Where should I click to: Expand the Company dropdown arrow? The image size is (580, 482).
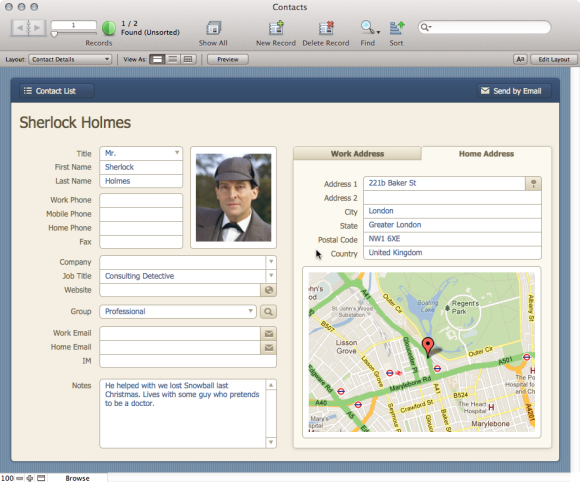click(271, 262)
